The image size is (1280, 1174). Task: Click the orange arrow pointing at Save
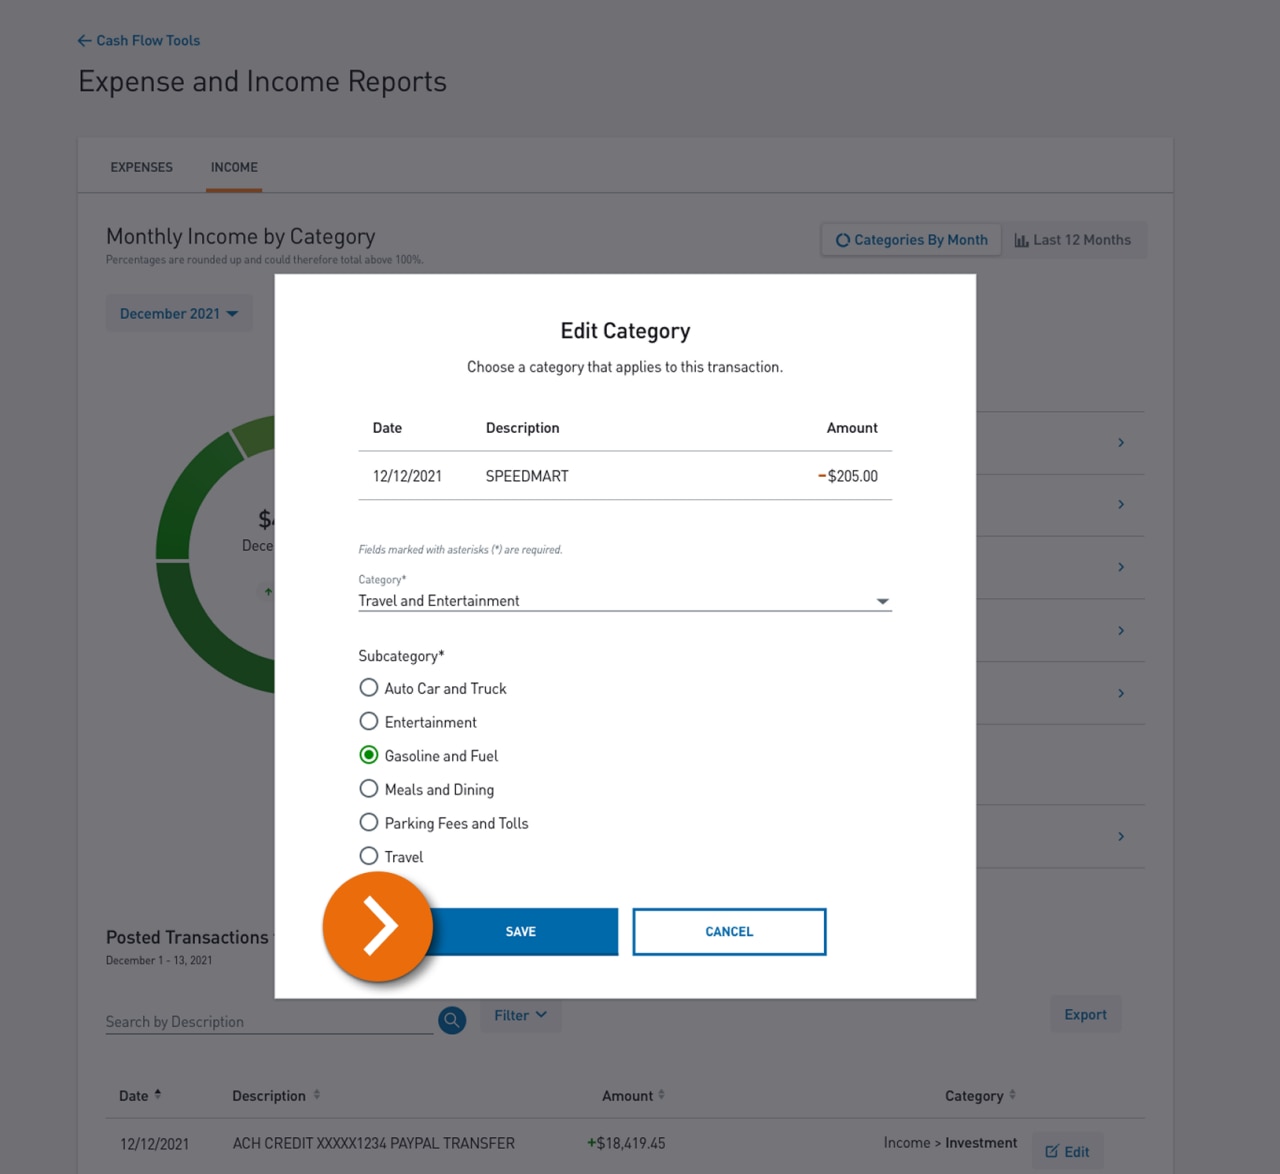click(378, 927)
